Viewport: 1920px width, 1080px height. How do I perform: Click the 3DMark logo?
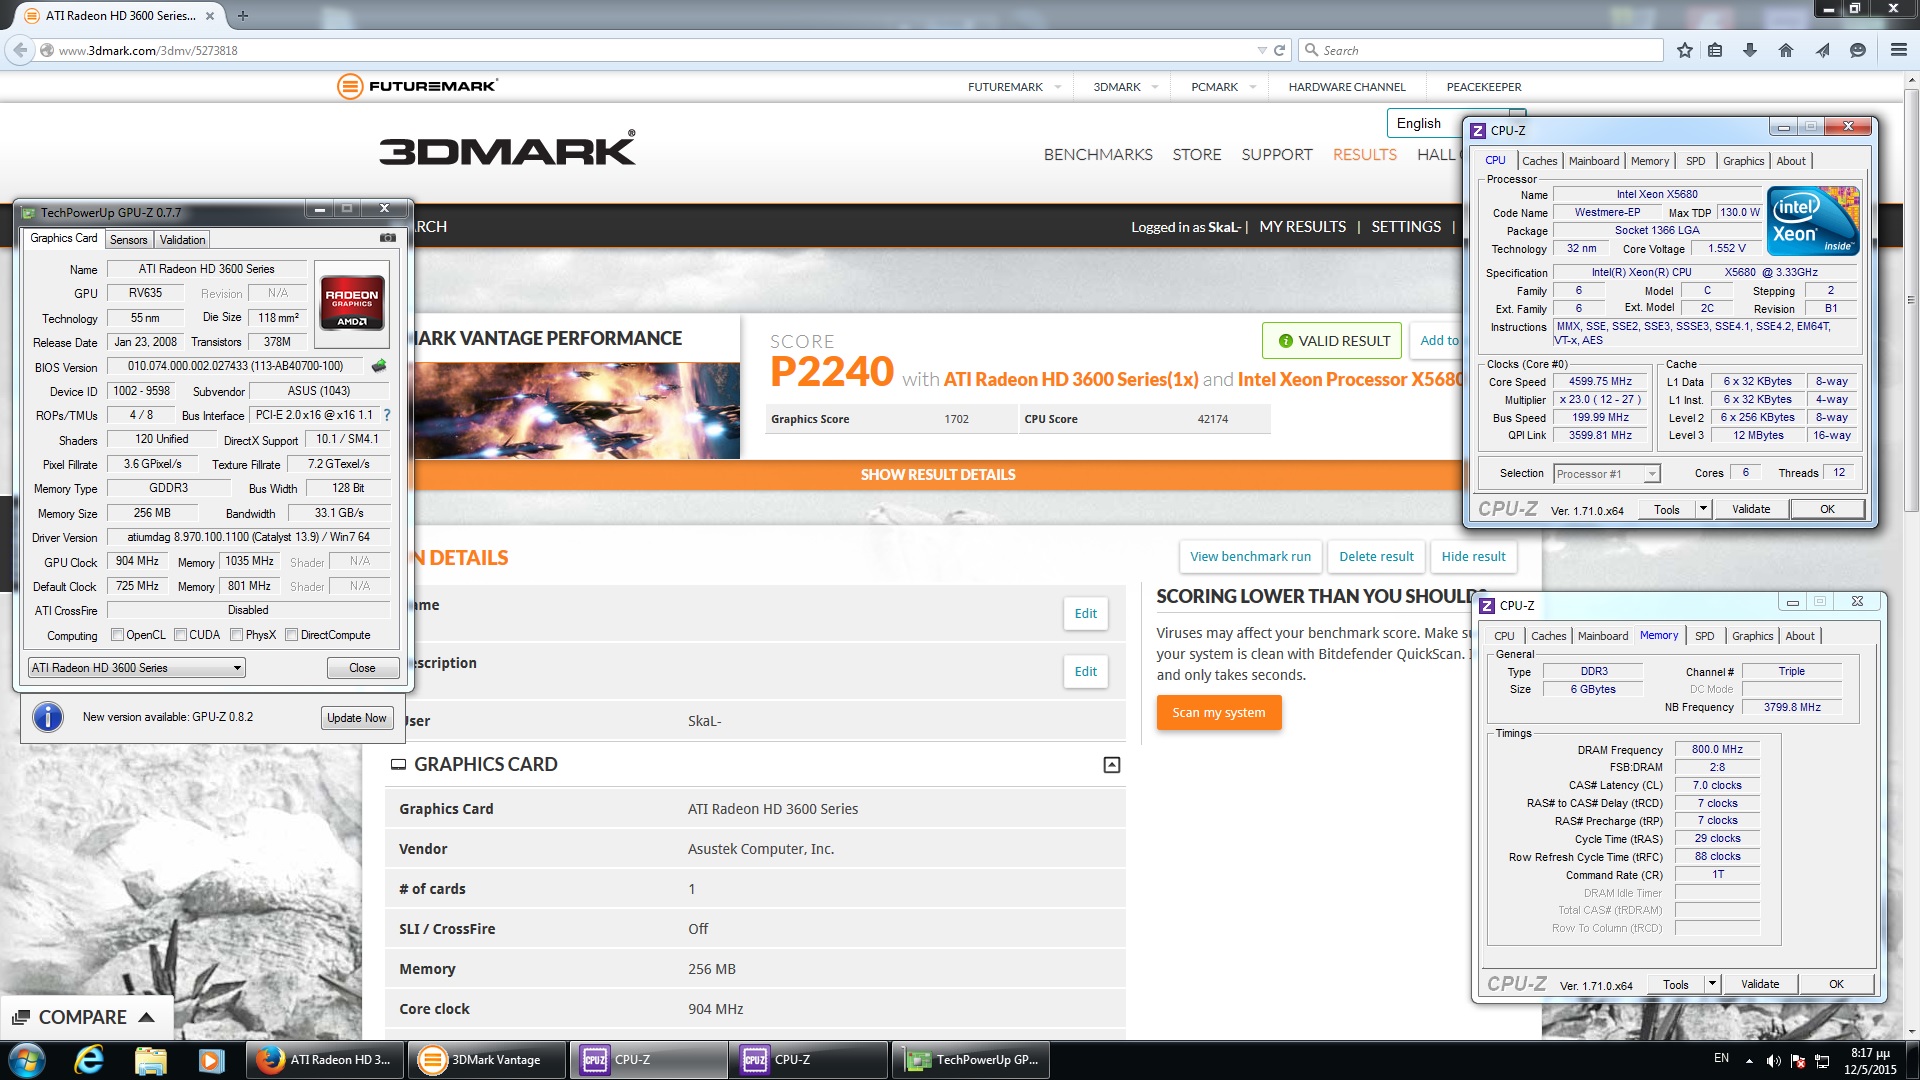(x=507, y=149)
